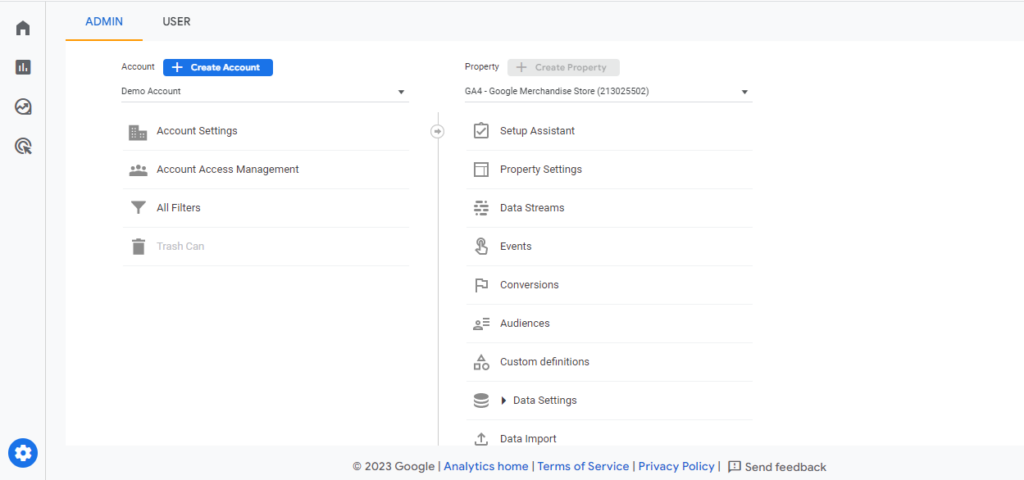Open the Analytics home link
The image size is (1024, 480).
click(486, 467)
